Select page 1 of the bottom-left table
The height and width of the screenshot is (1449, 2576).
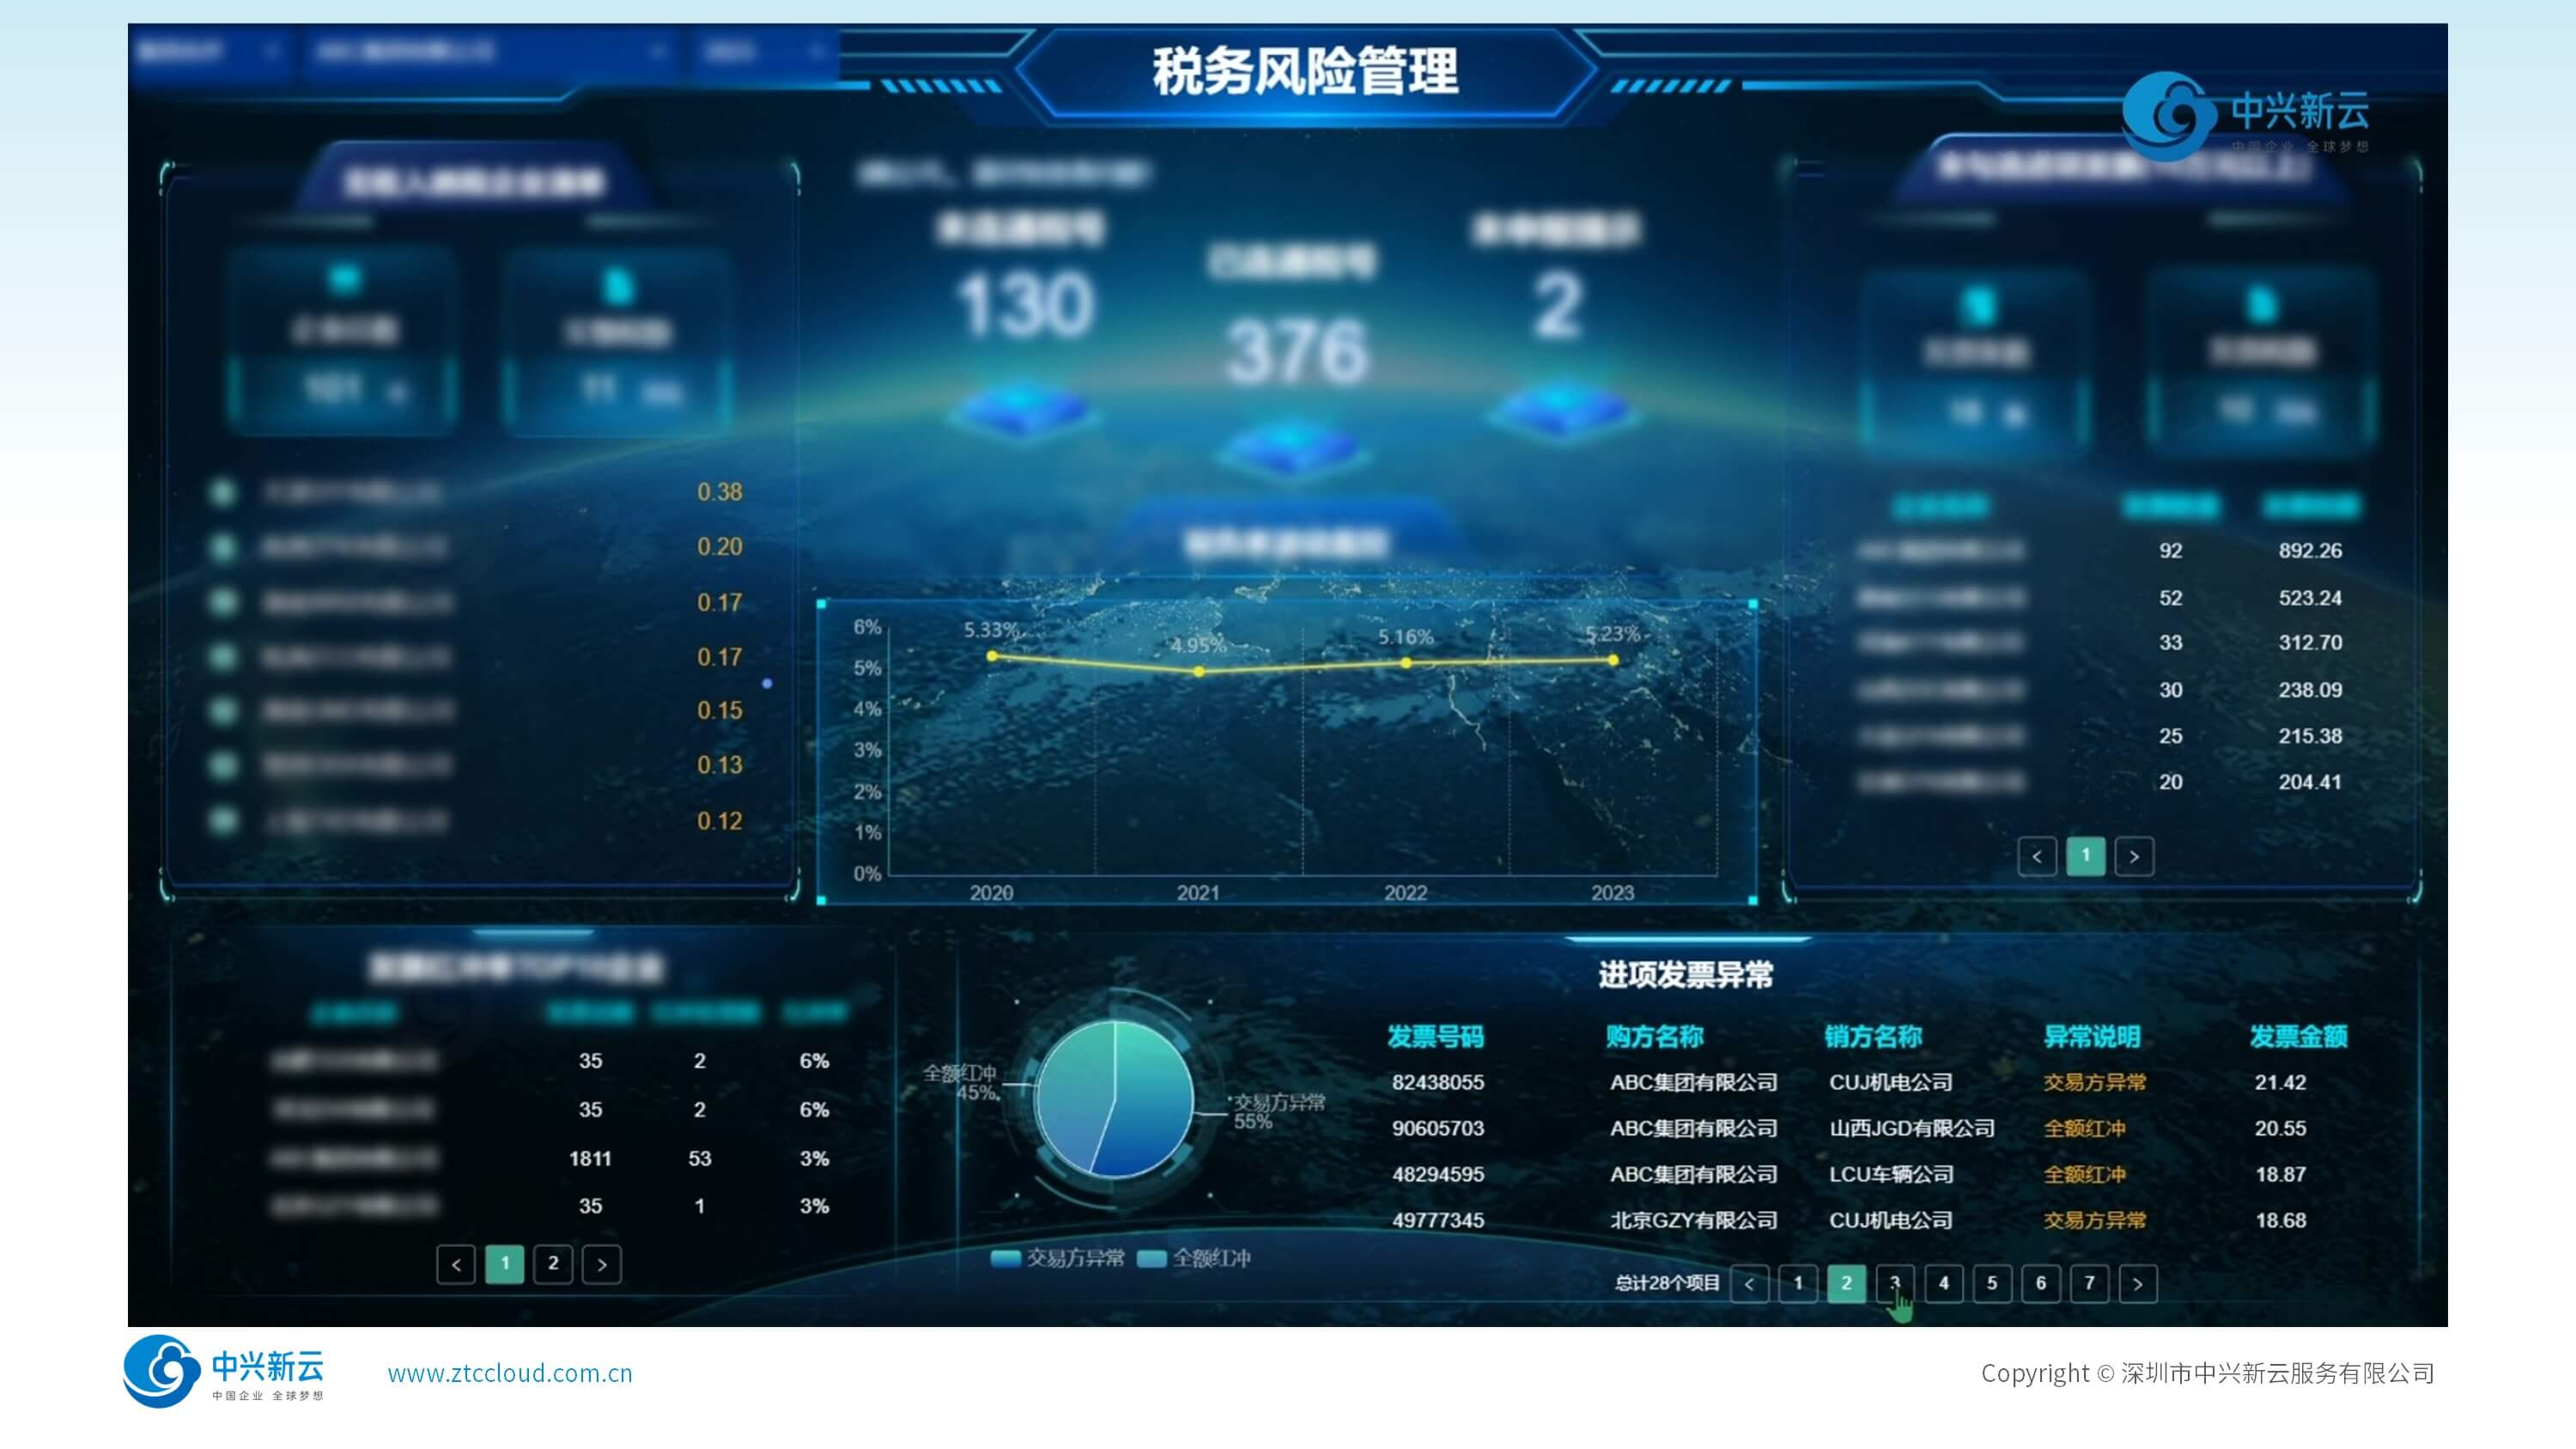505,1264
